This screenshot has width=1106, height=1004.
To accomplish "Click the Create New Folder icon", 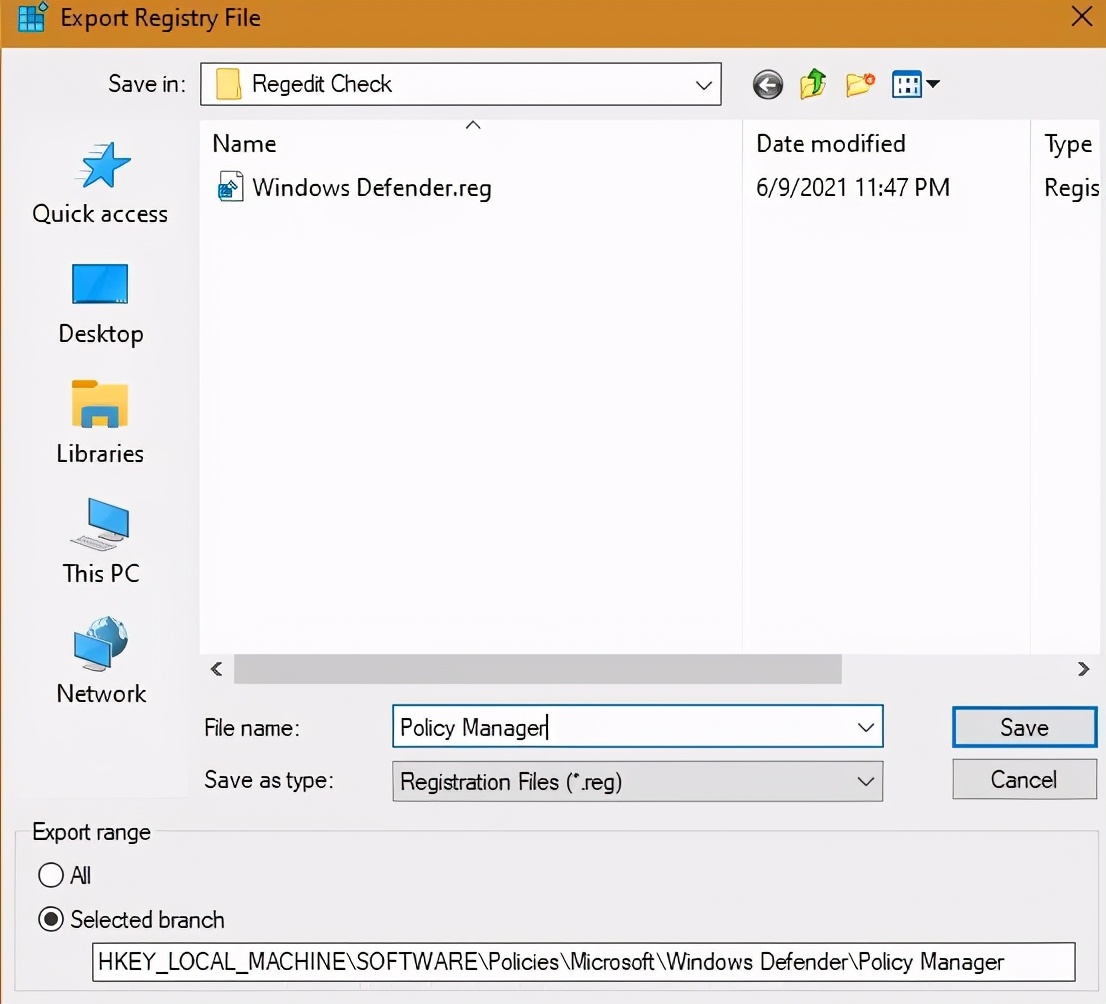I will point(860,84).
